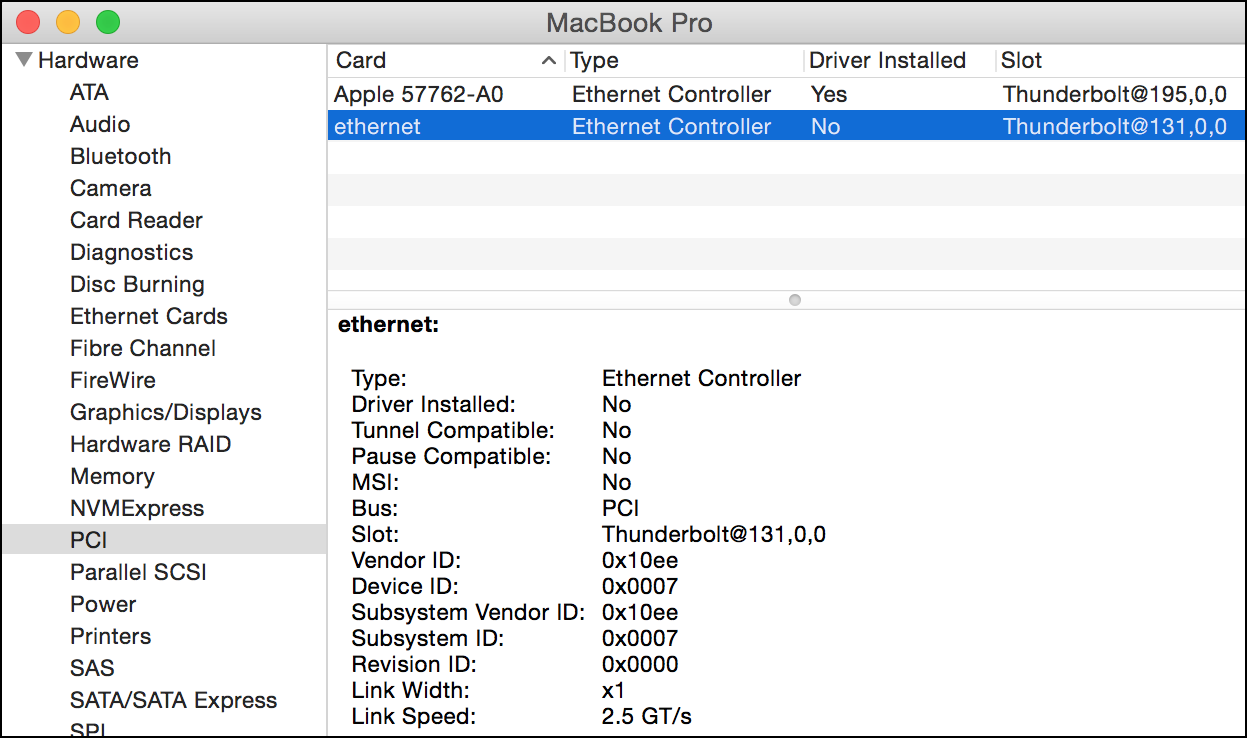
Task: Click Vendor ID value 0x10ee
Action: click(x=640, y=560)
